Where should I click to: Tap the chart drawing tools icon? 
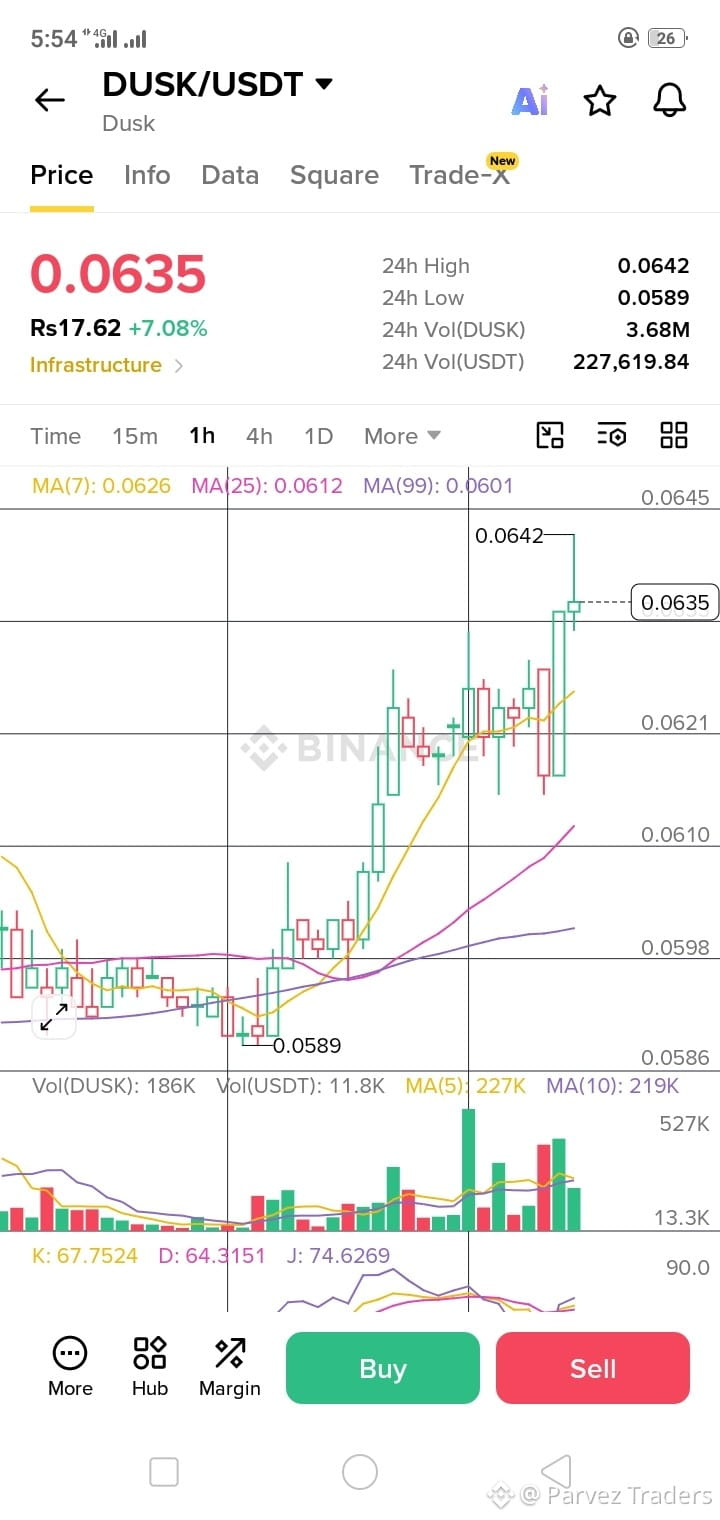pos(550,435)
